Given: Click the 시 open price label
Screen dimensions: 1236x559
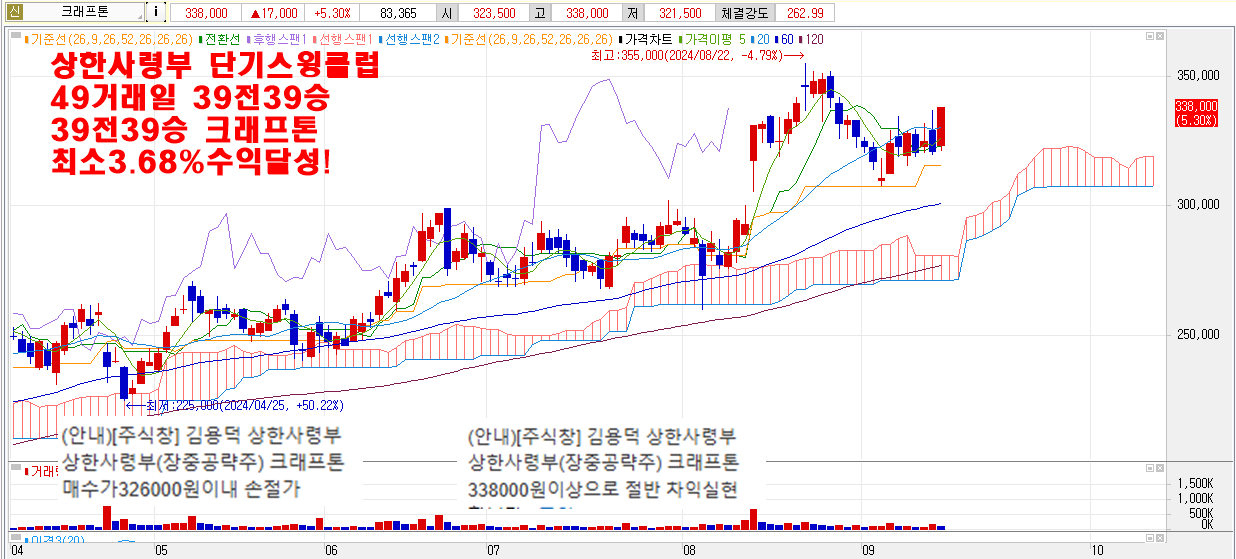Looking at the screenshot, I should click(448, 13).
